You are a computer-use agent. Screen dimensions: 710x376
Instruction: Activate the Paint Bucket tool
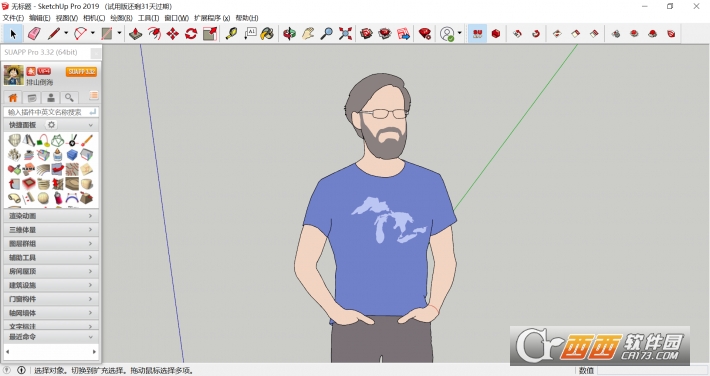[267, 34]
